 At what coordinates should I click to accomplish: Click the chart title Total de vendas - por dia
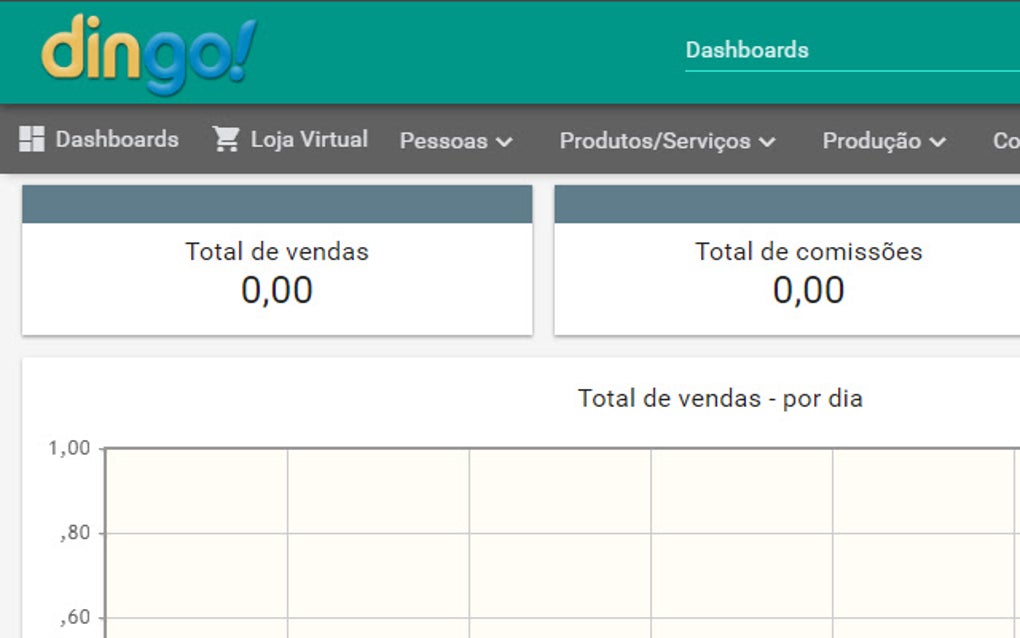coord(720,397)
